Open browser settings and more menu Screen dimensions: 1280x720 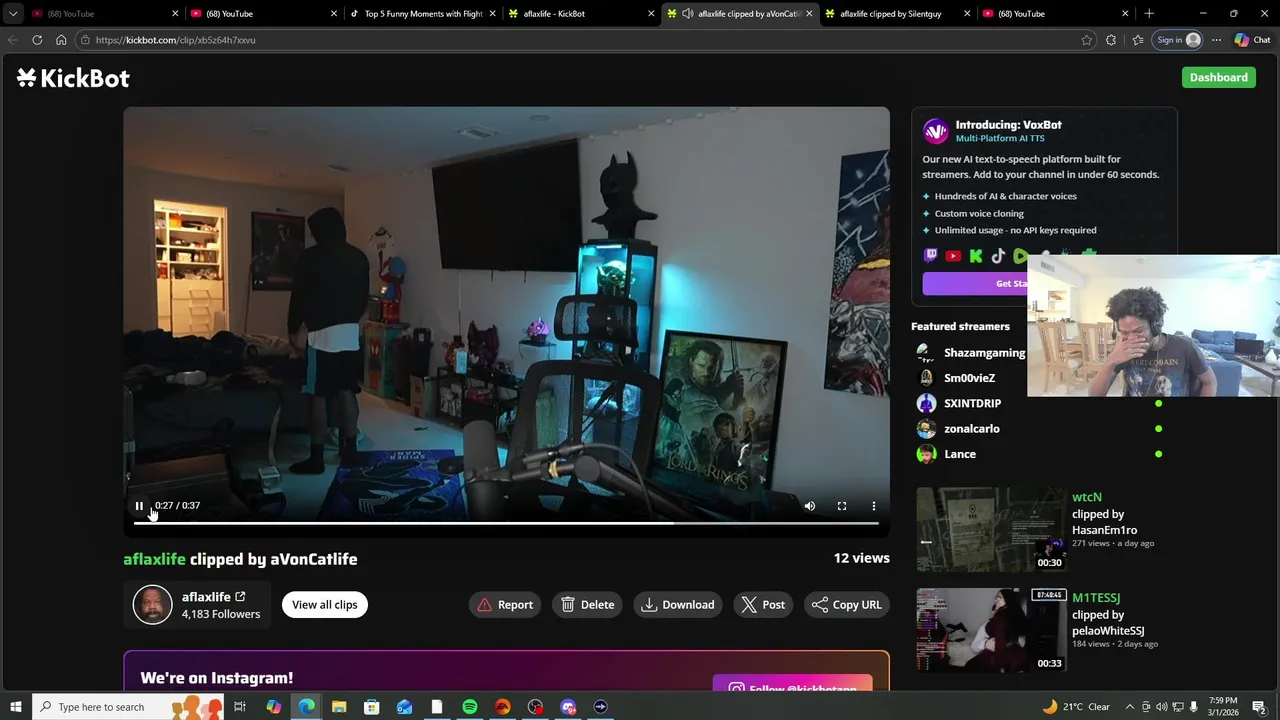[1216, 40]
